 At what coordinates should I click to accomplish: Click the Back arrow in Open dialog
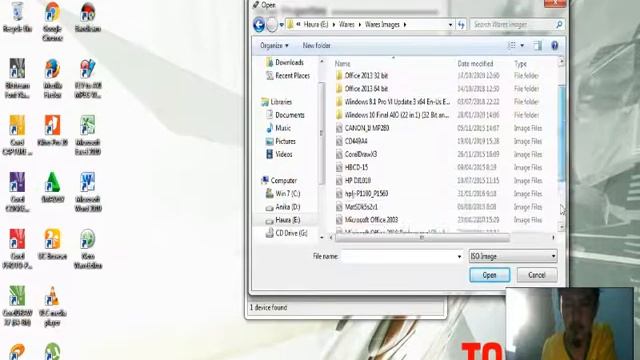point(259,25)
